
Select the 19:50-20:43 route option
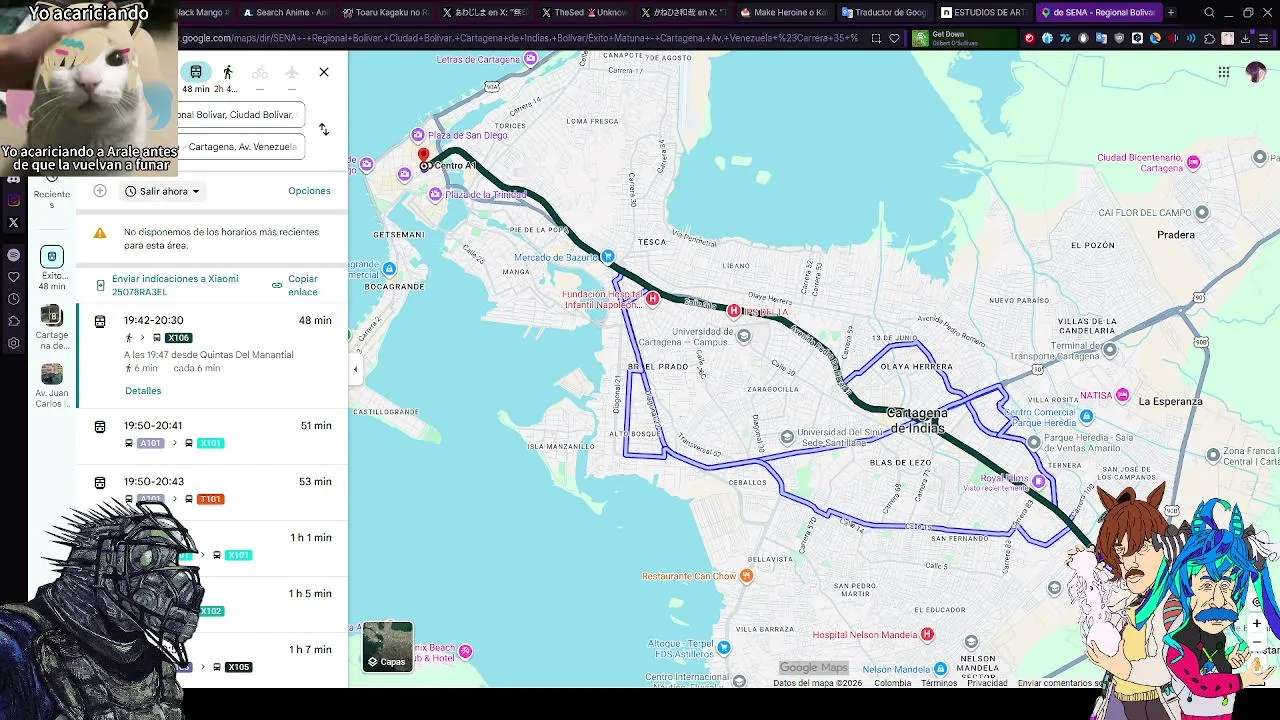click(x=212, y=492)
